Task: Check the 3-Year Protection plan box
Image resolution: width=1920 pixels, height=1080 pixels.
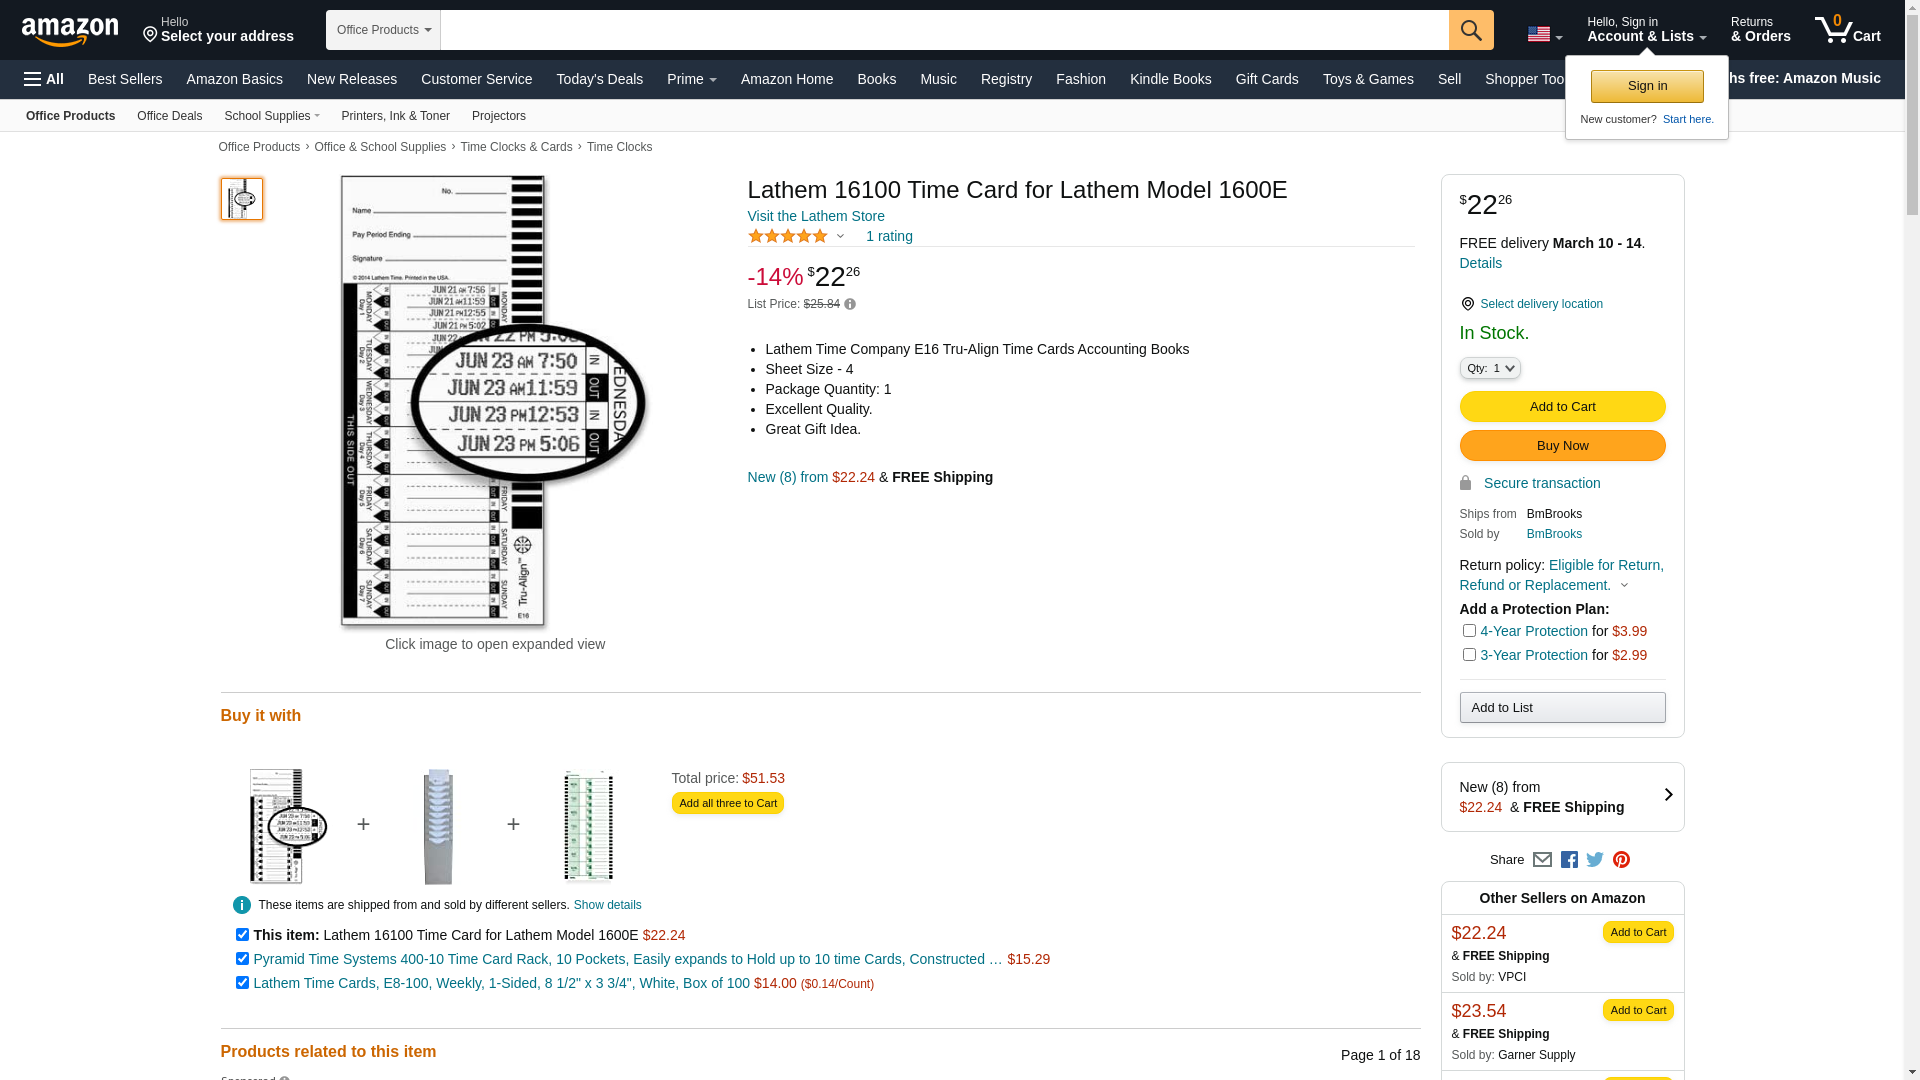Action: click(1469, 655)
